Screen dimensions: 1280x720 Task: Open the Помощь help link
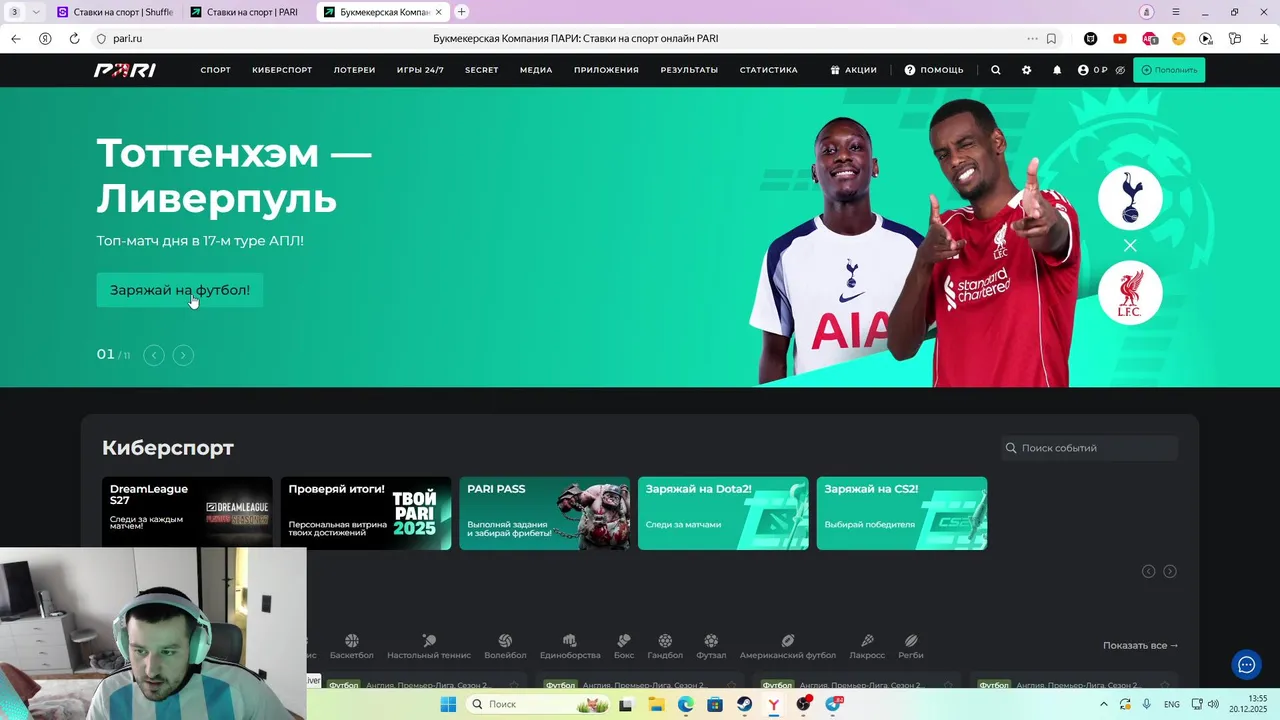pyautogui.click(x=934, y=70)
